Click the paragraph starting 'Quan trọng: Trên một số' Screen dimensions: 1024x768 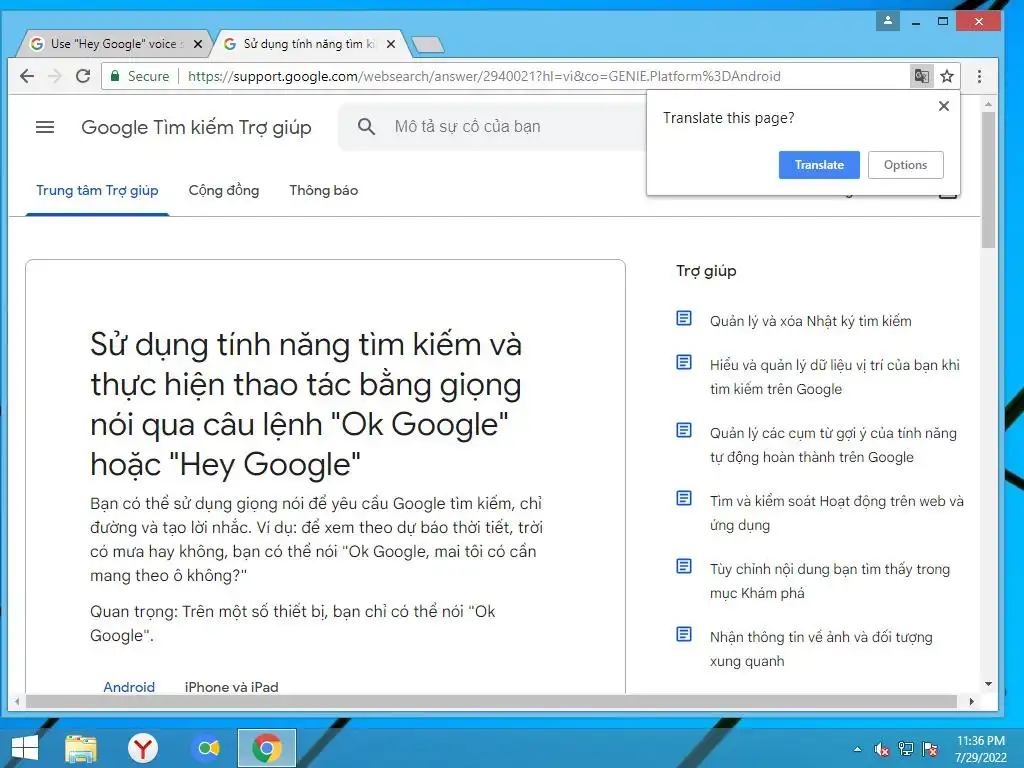tap(293, 623)
